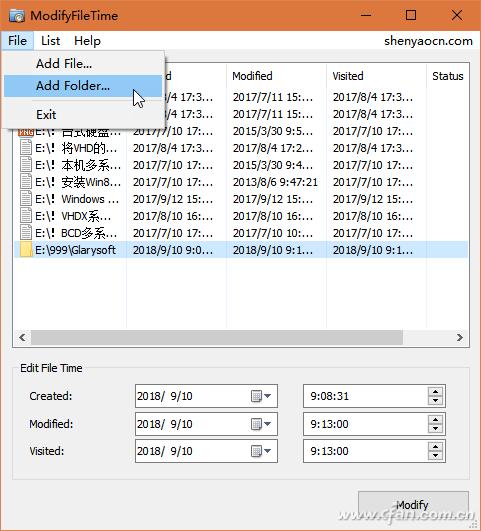Click the Visited time field 9:13:00
Image resolution: width=481 pixels, height=531 pixels.
pyautogui.click(x=374, y=451)
